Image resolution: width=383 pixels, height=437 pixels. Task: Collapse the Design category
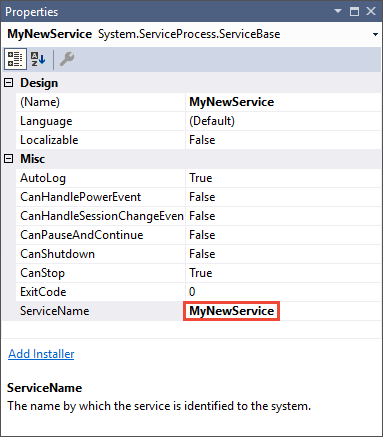[9, 83]
